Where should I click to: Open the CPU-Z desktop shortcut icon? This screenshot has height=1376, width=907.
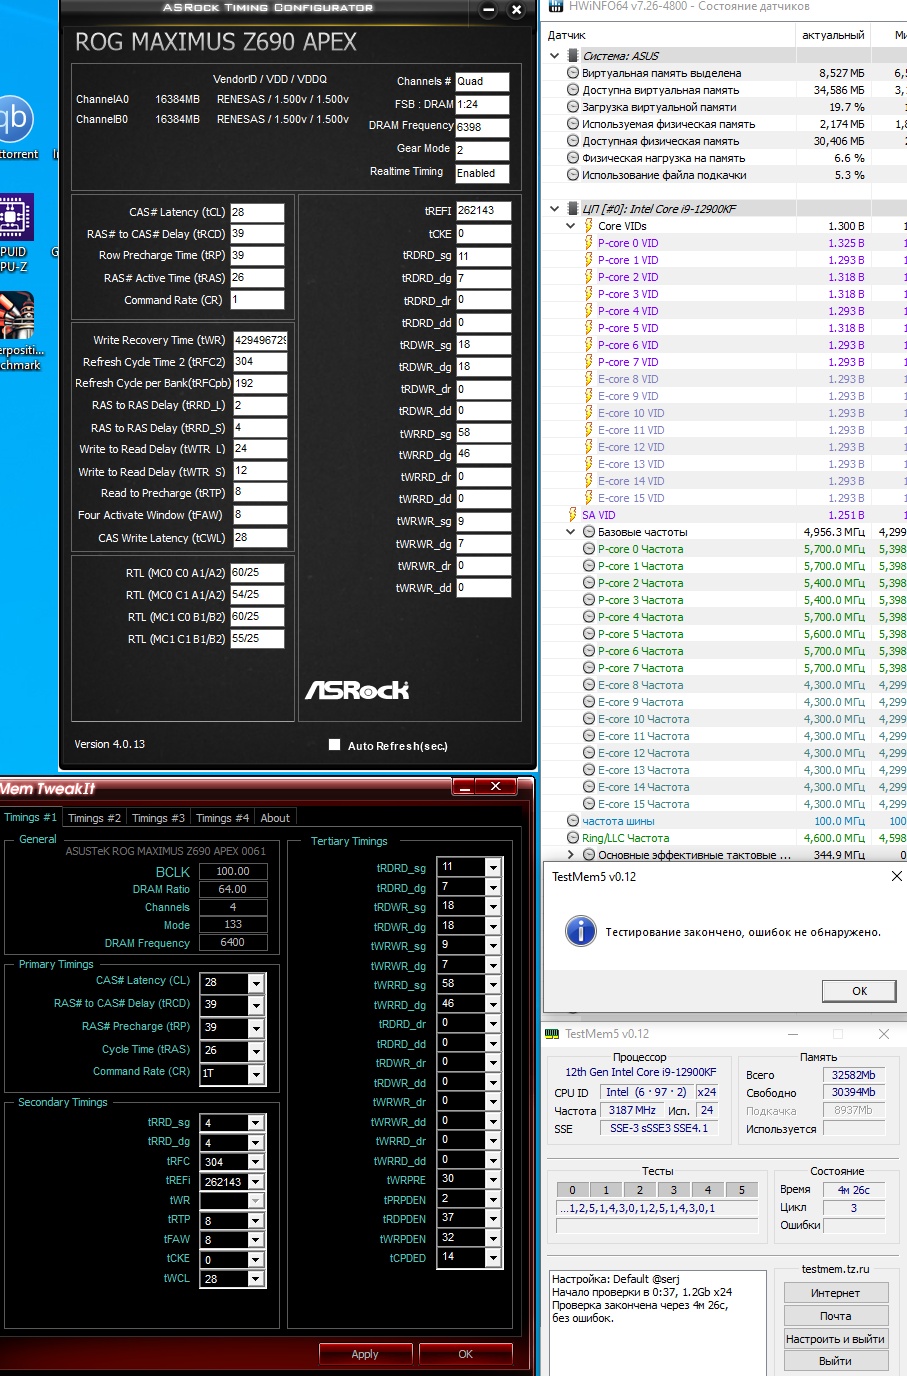coord(15,217)
